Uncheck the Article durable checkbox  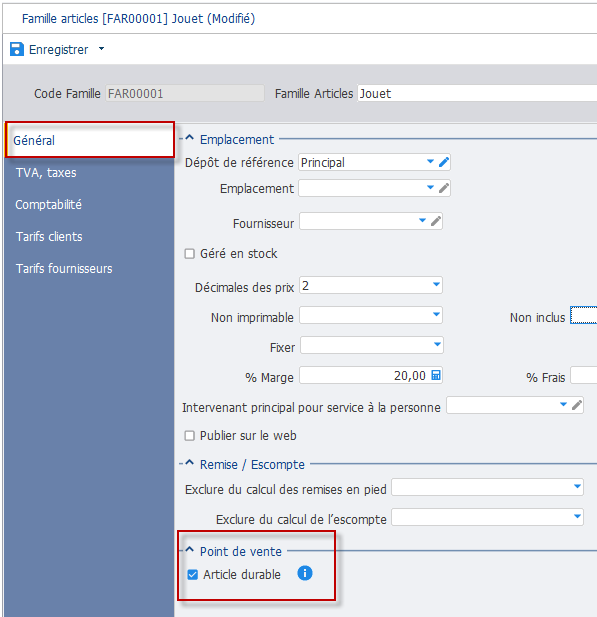[x=192, y=575]
